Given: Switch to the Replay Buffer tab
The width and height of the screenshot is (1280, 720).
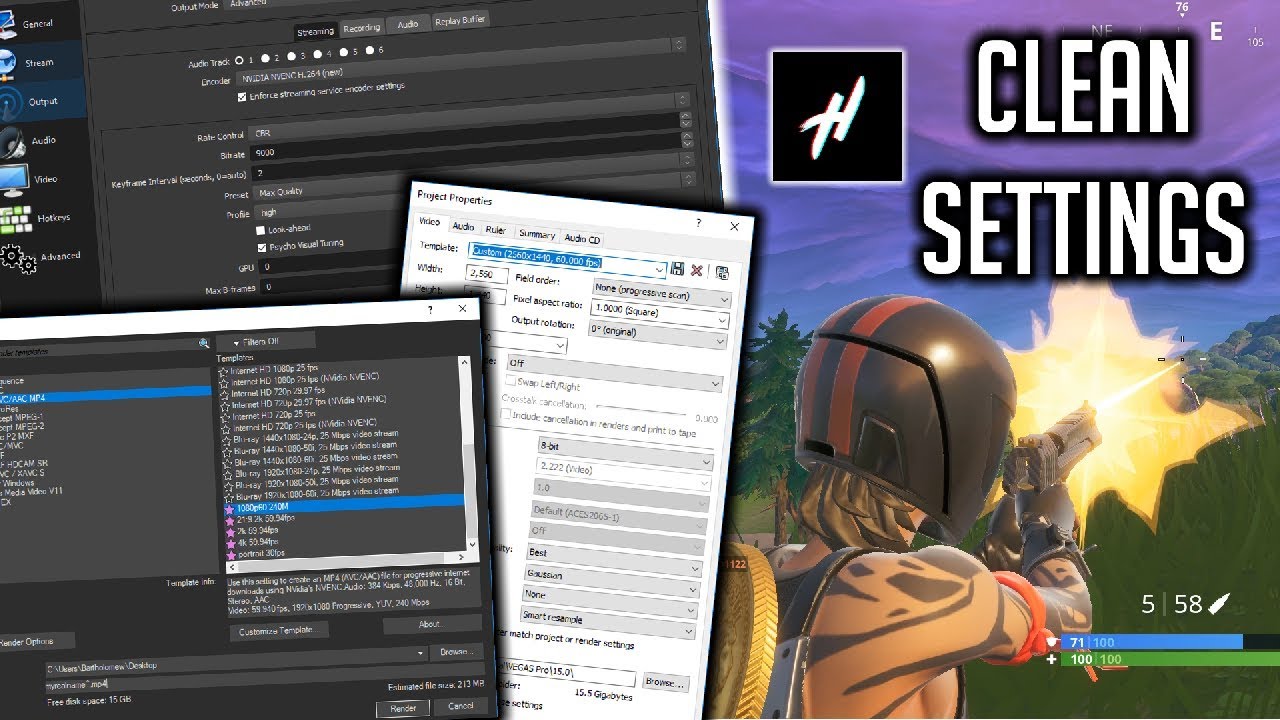Looking at the screenshot, I should 461,20.
